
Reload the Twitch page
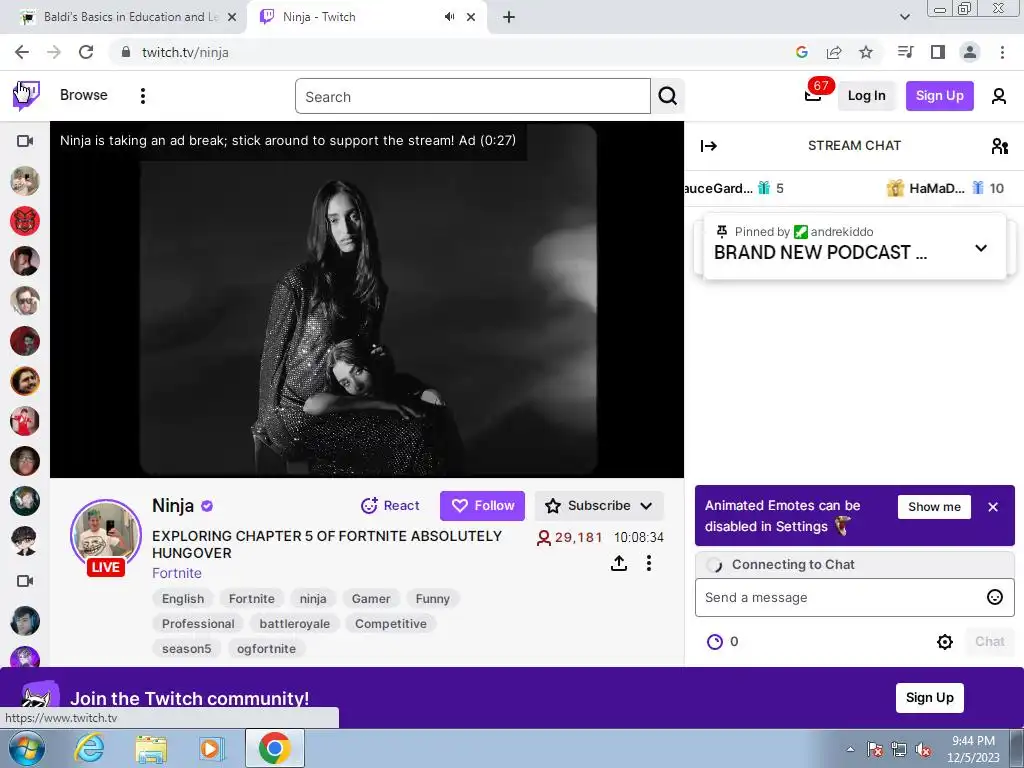[86, 52]
